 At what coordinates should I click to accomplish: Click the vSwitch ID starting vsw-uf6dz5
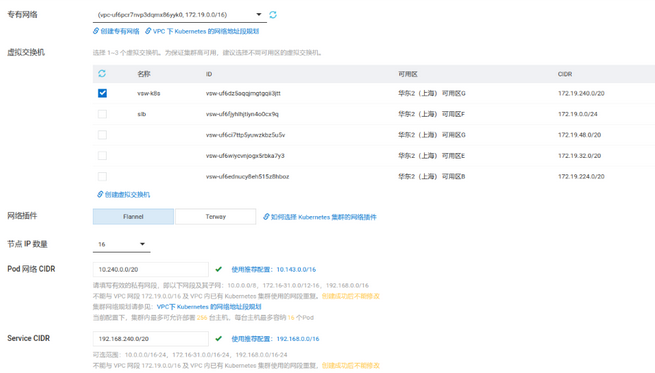point(243,93)
